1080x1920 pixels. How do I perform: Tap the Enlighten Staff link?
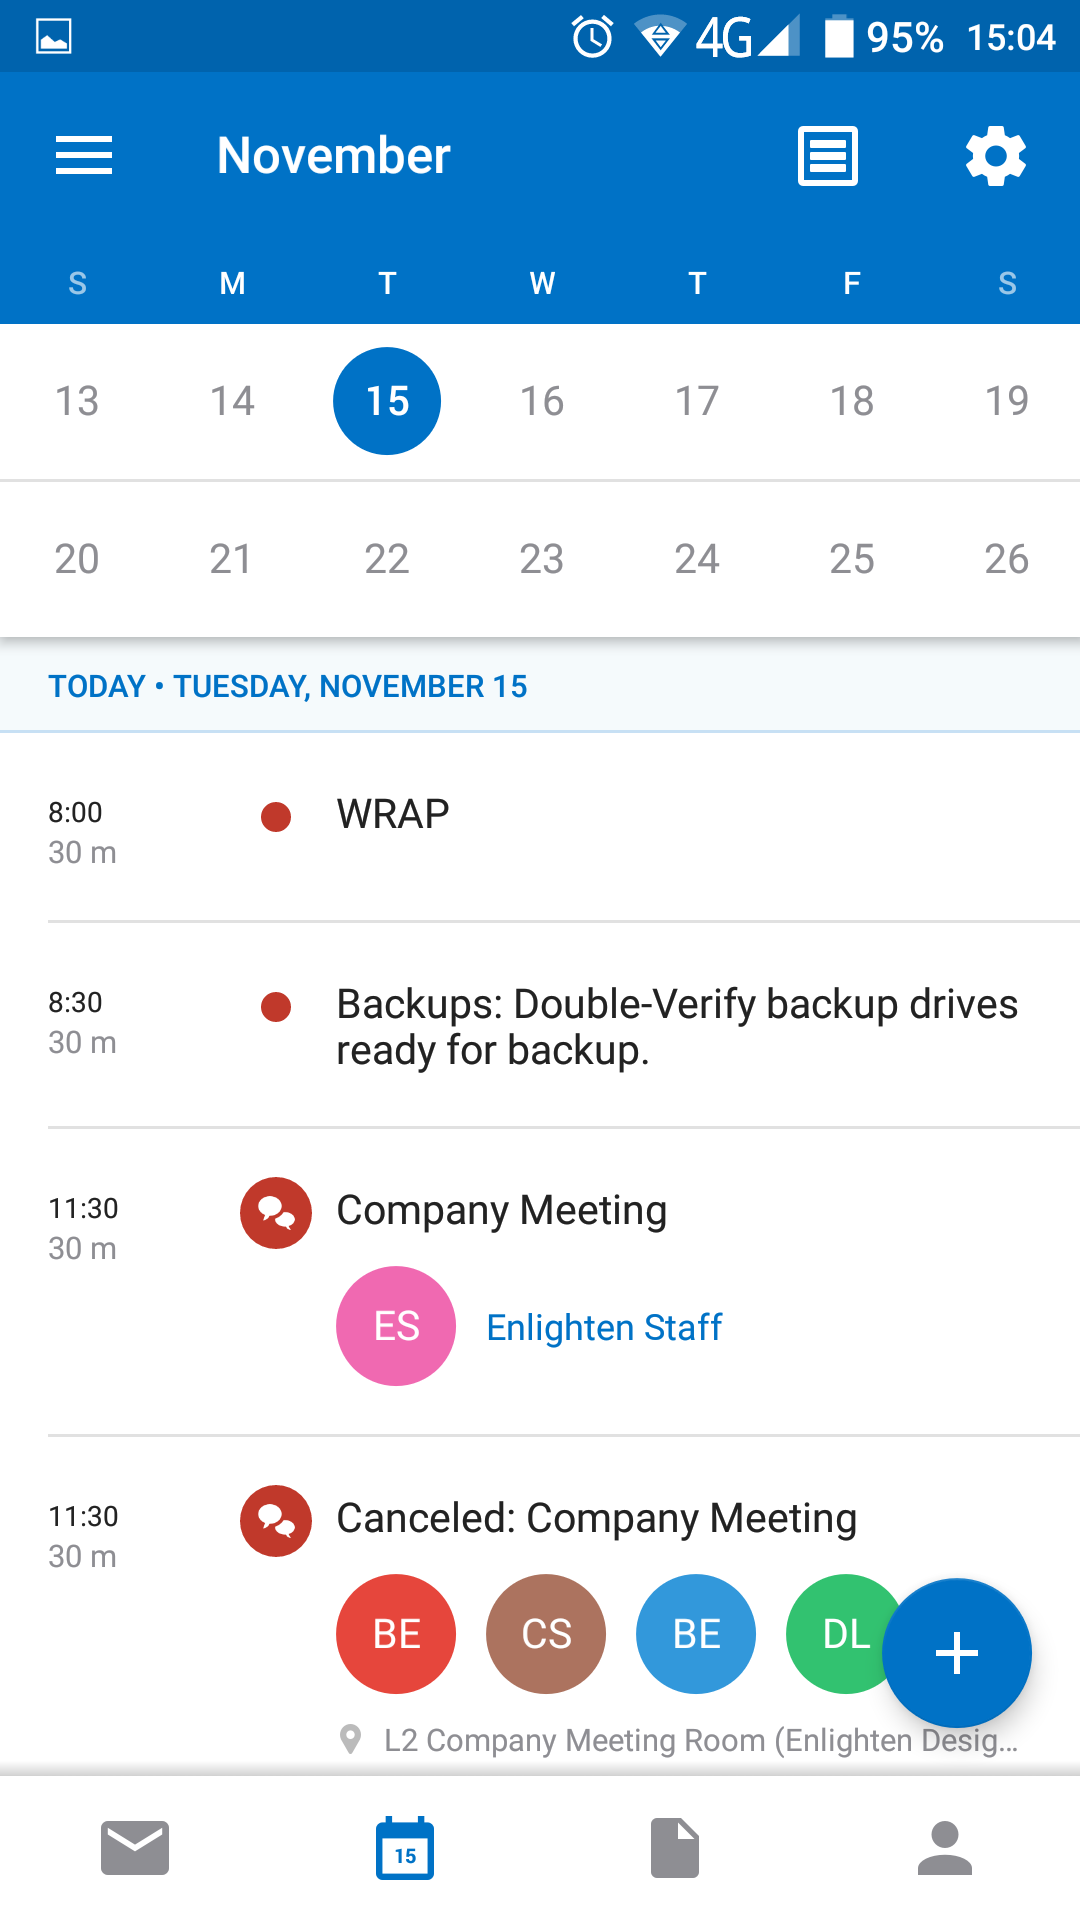(604, 1327)
